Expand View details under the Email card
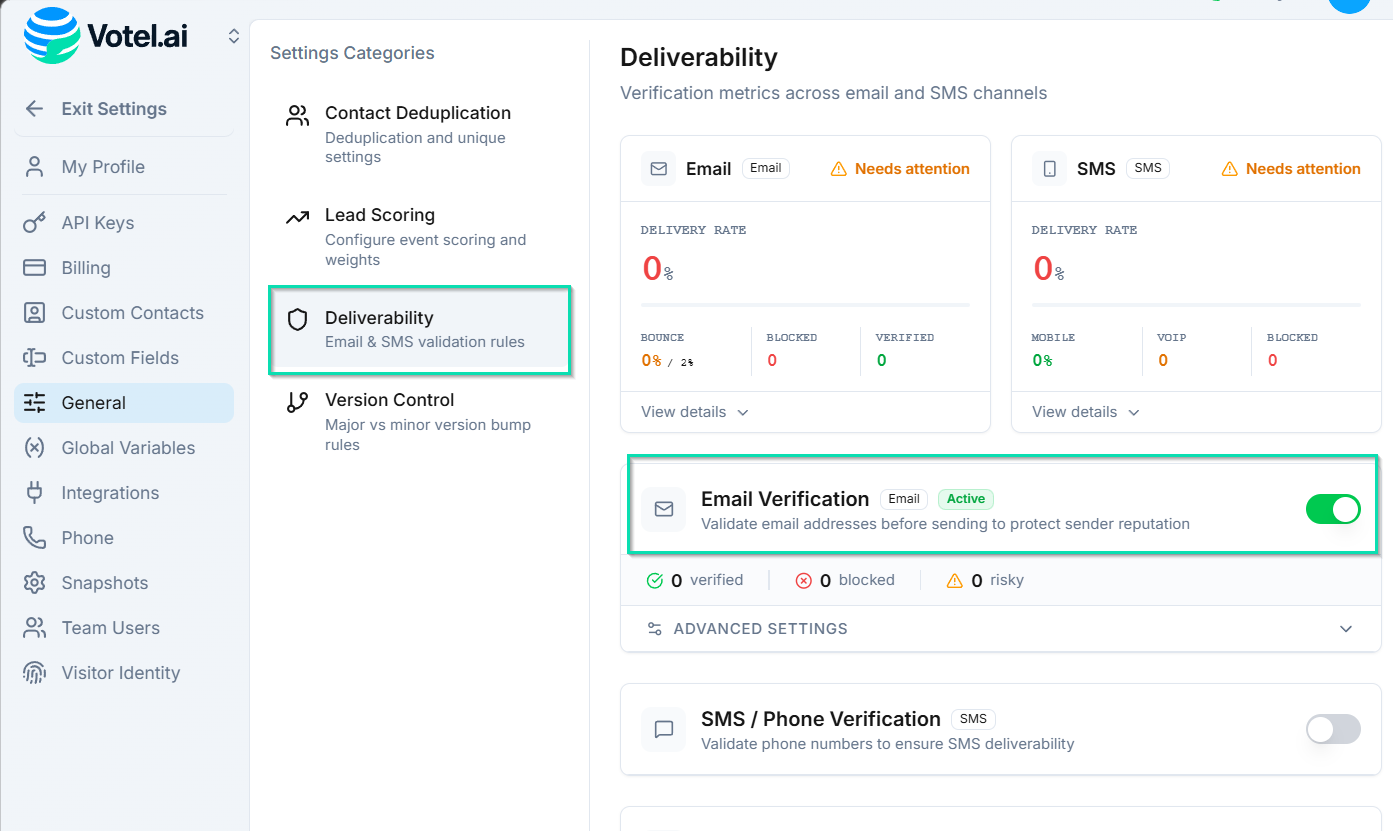Screen dimensions: 1393x831 click(x=692, y=412)
